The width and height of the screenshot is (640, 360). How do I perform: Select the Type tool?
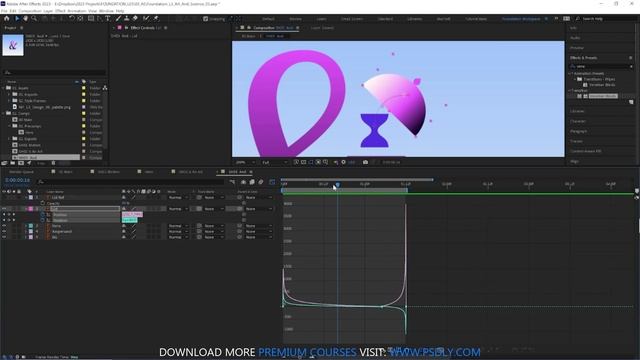pyautogui.click(x=108, y=18)
